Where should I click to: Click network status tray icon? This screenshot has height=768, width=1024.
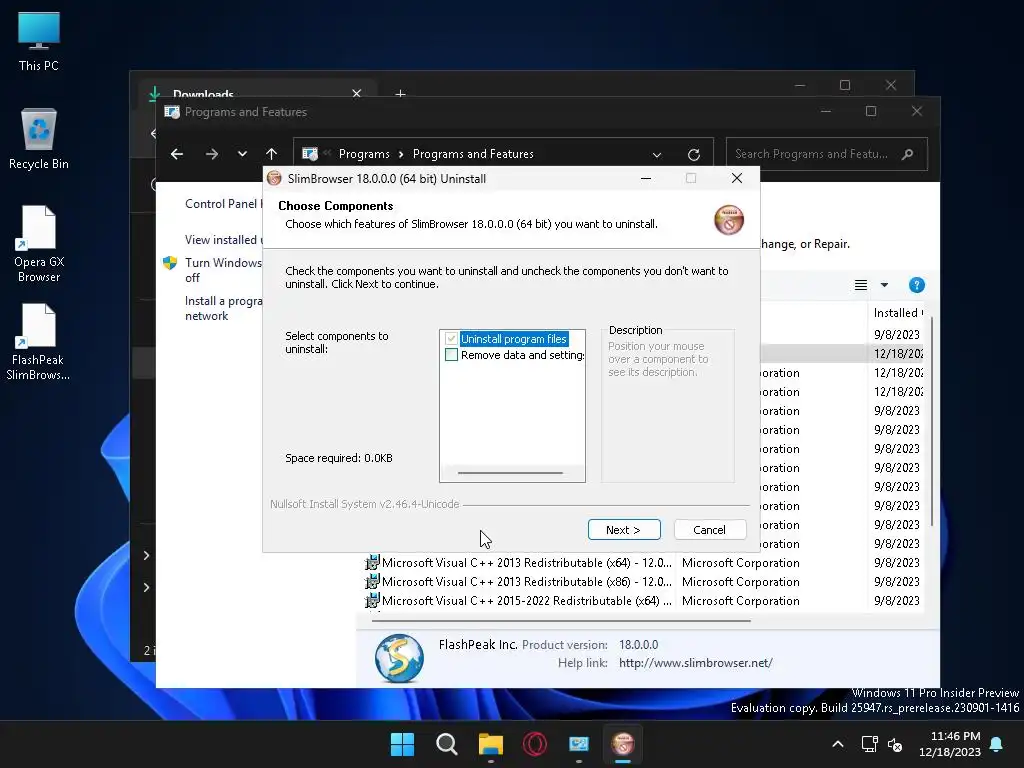[x=869, y=744]
